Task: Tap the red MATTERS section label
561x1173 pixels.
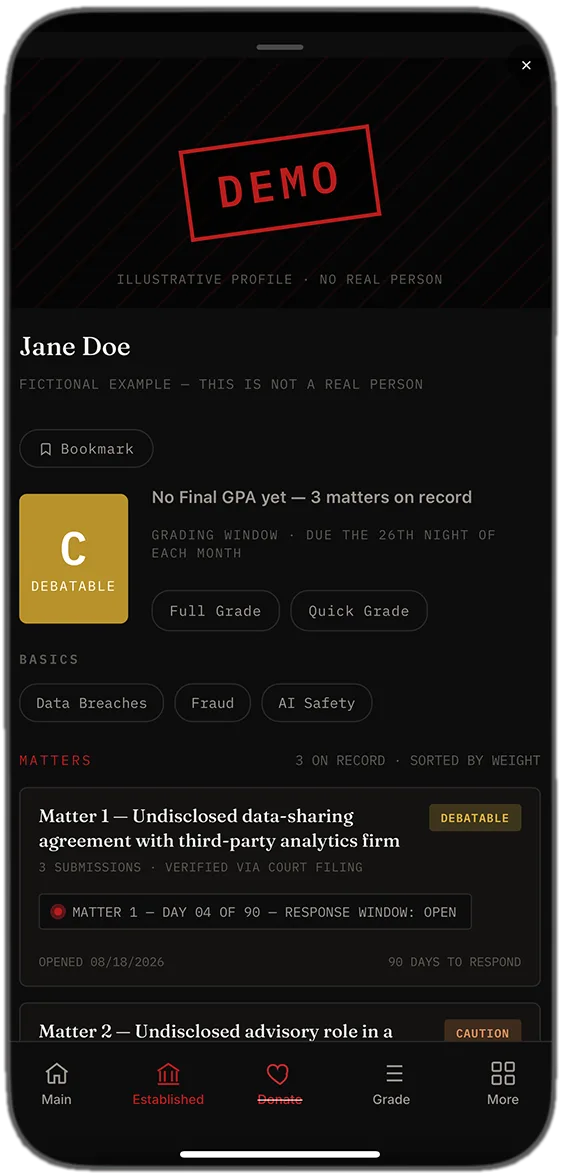Action: tap(55, 760)
